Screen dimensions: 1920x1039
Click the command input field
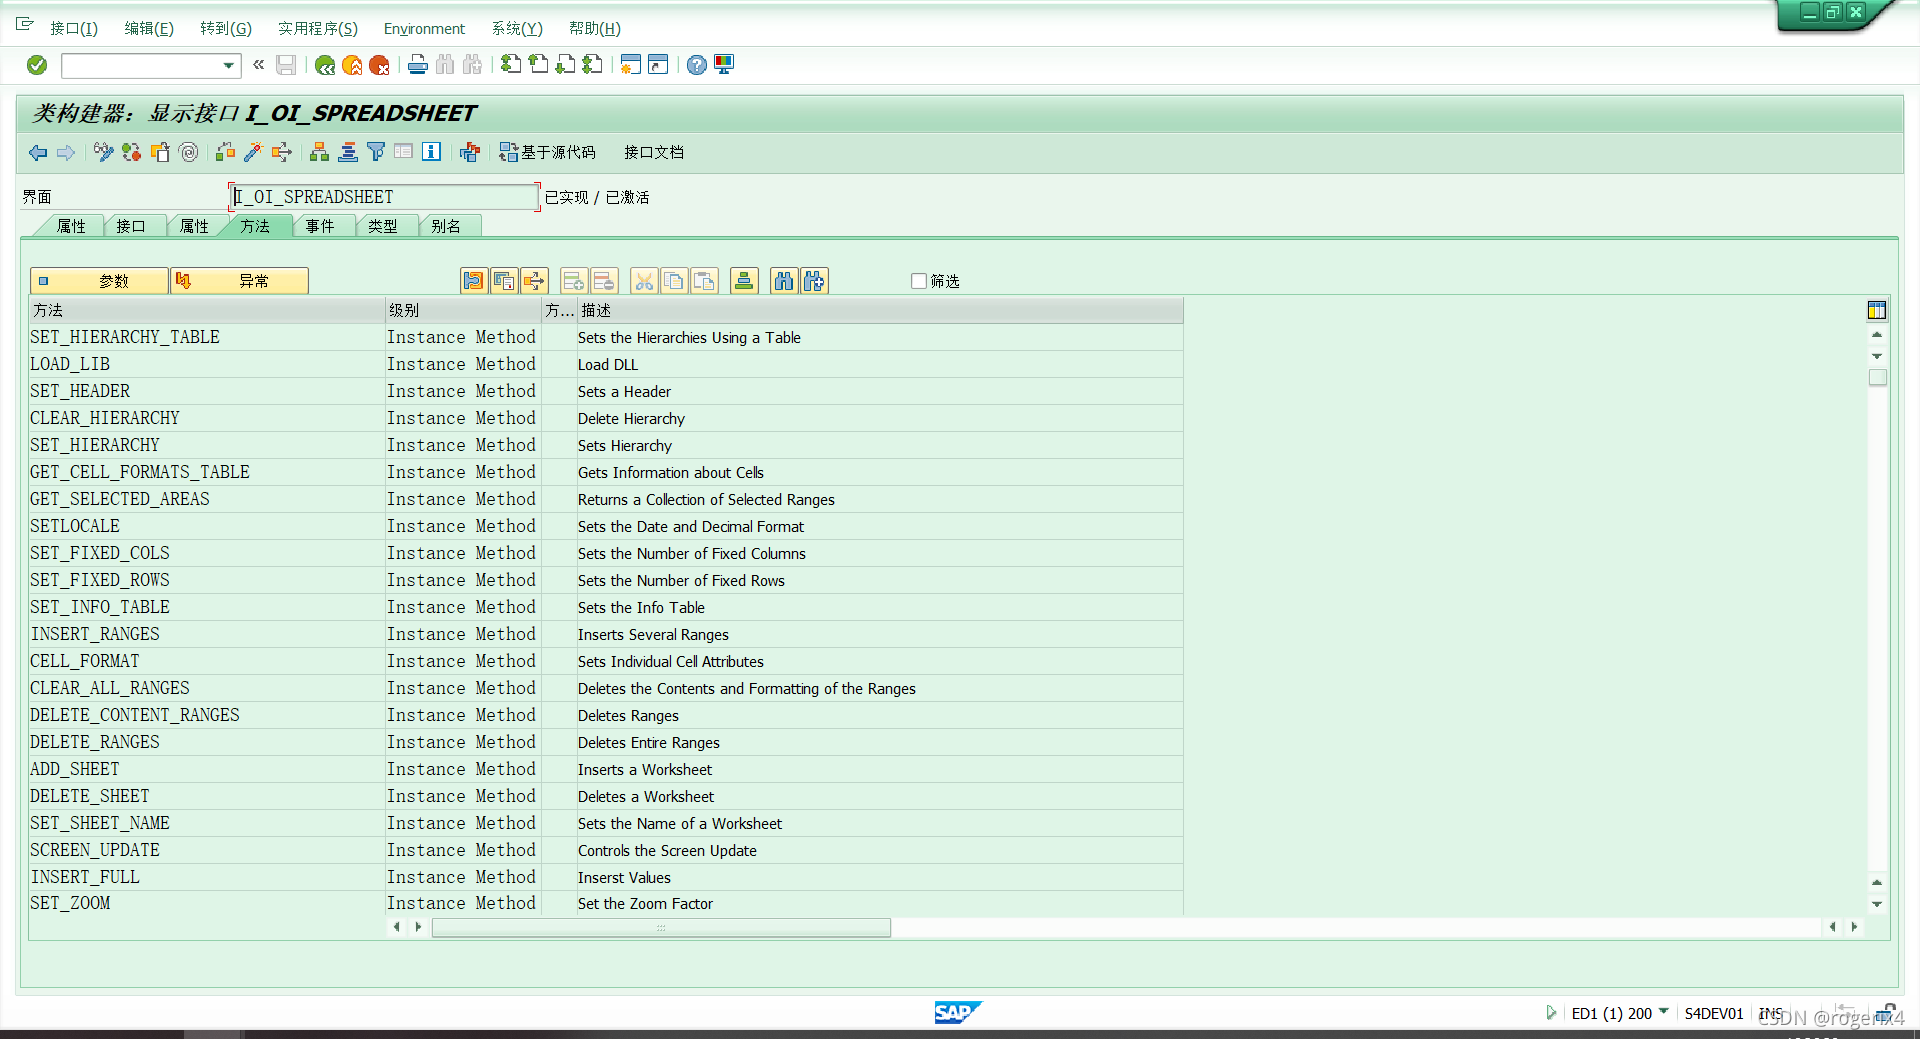pyautogui.click(x=141, y=66)
